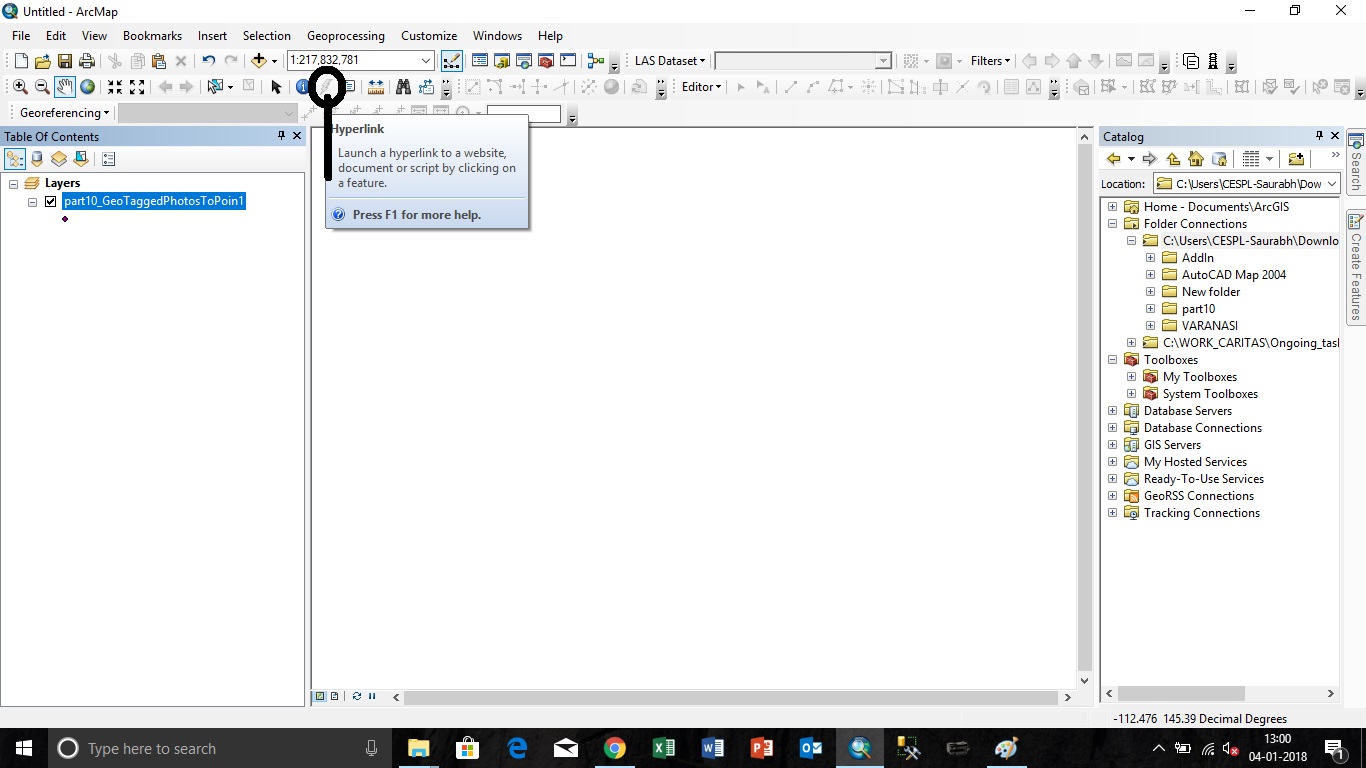Image resolution: width=1366 pixels, height=768 pixels.
Task: Open the Bookmarks menu
Action: [152, 36]
